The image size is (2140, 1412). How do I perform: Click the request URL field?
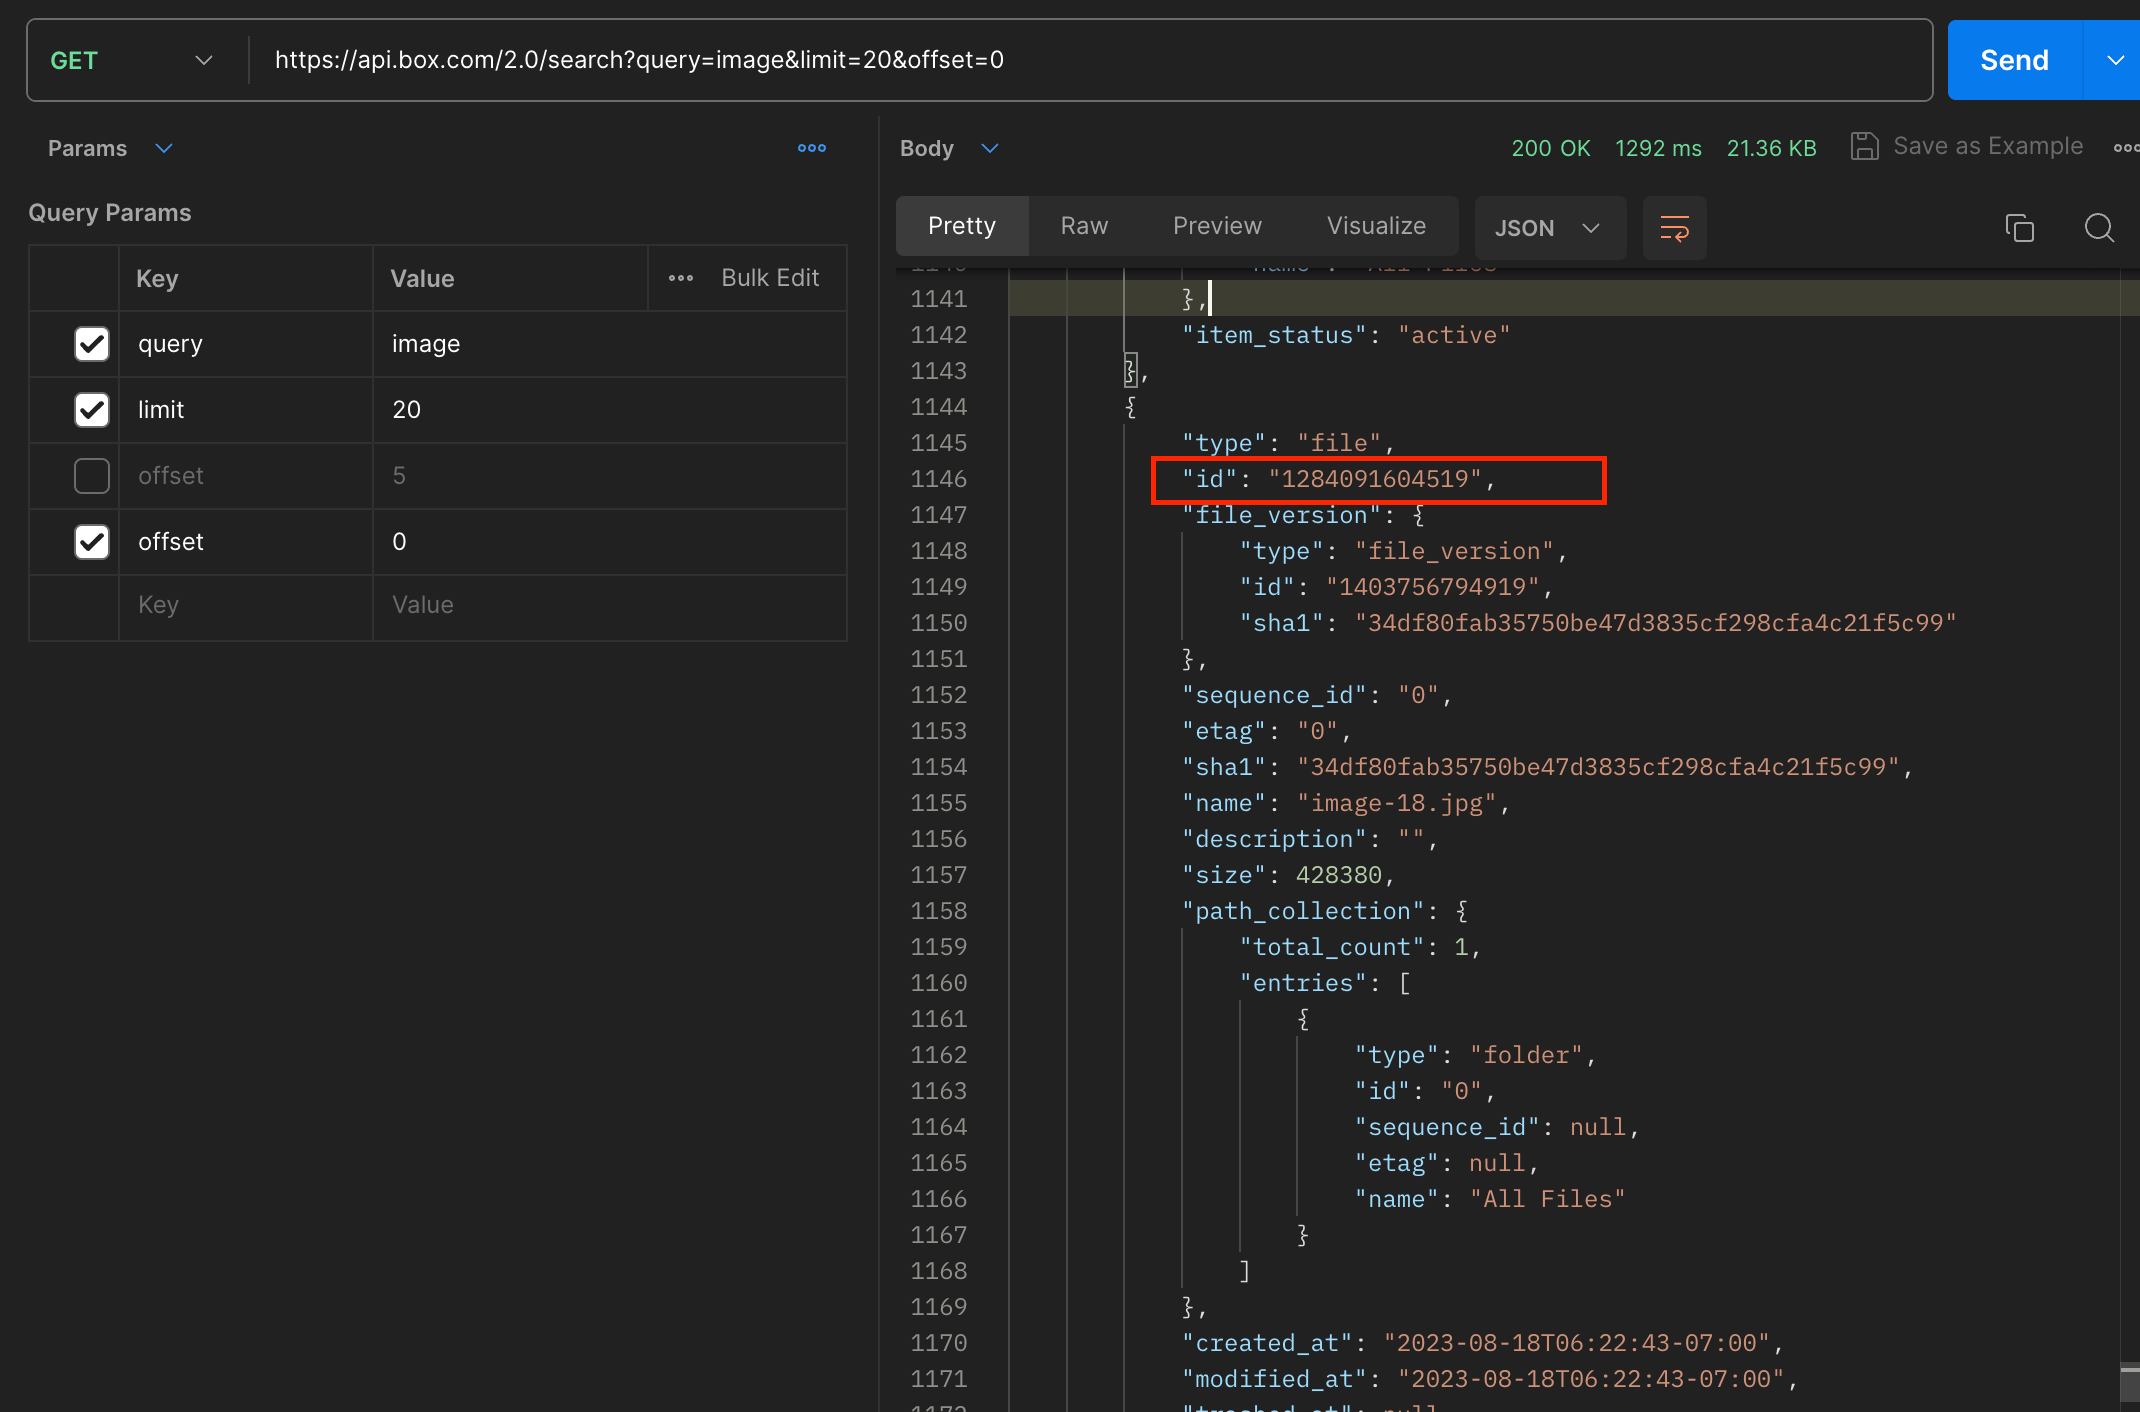pyautogui.click(x=1090, y=60)
